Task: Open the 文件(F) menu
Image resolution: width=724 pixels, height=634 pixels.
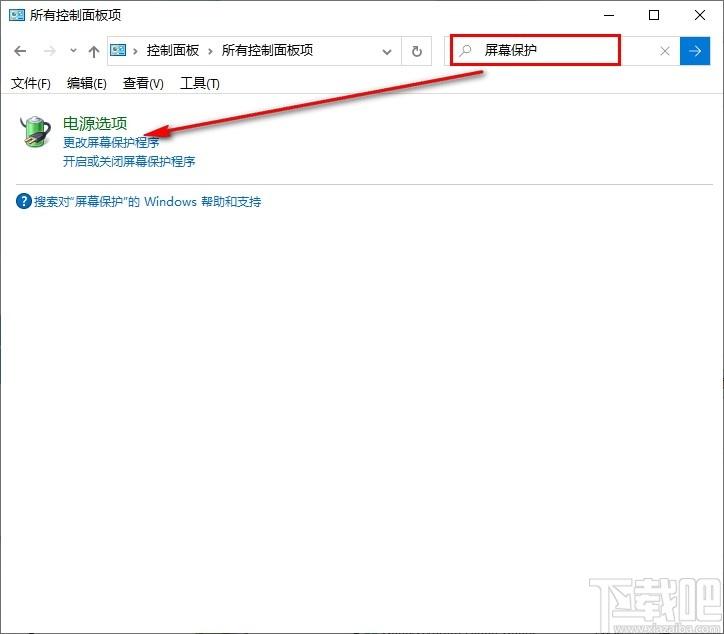Action: (30, 84)
